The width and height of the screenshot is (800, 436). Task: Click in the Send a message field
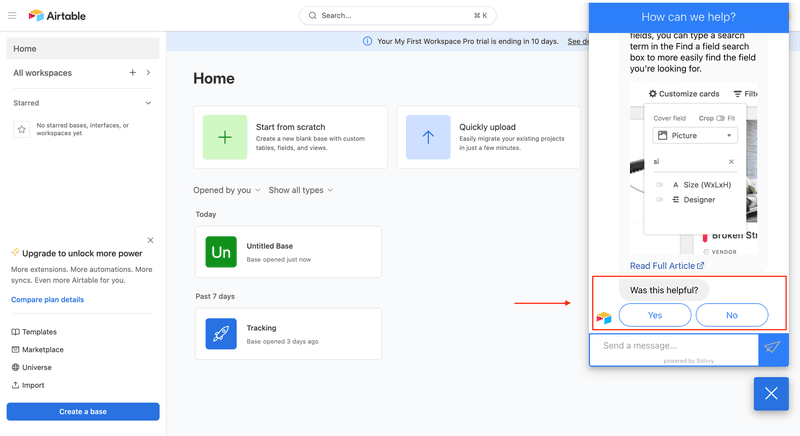[x=673, y=346]
